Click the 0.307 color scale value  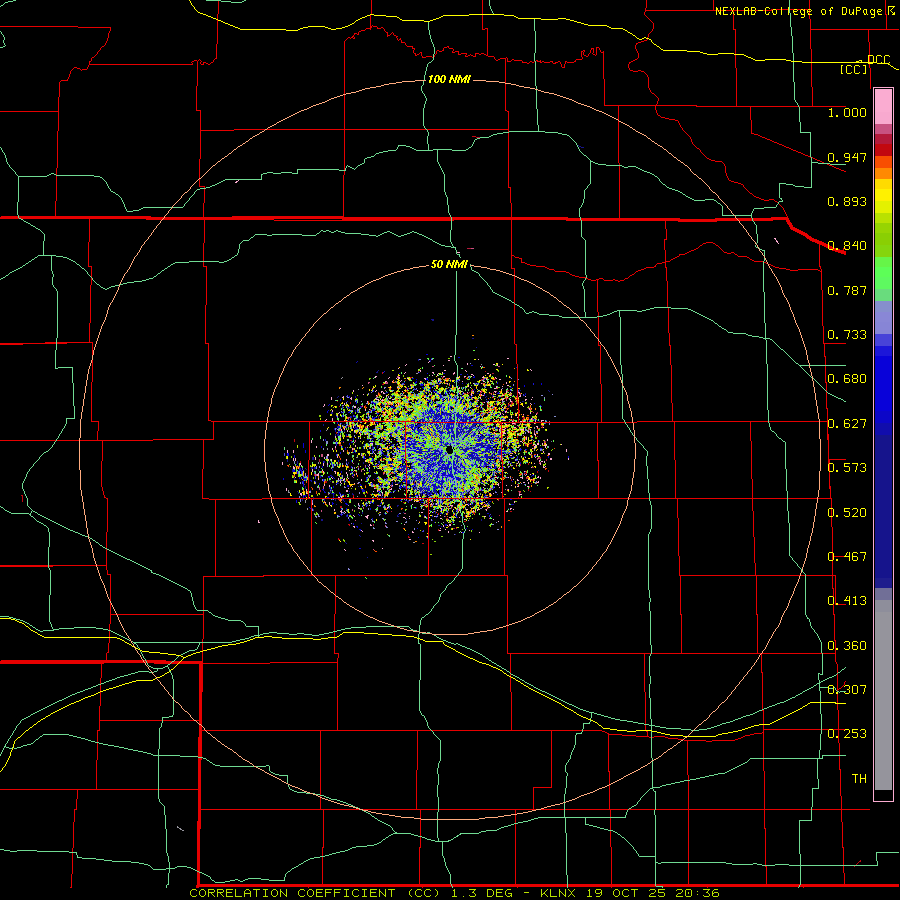847,690
